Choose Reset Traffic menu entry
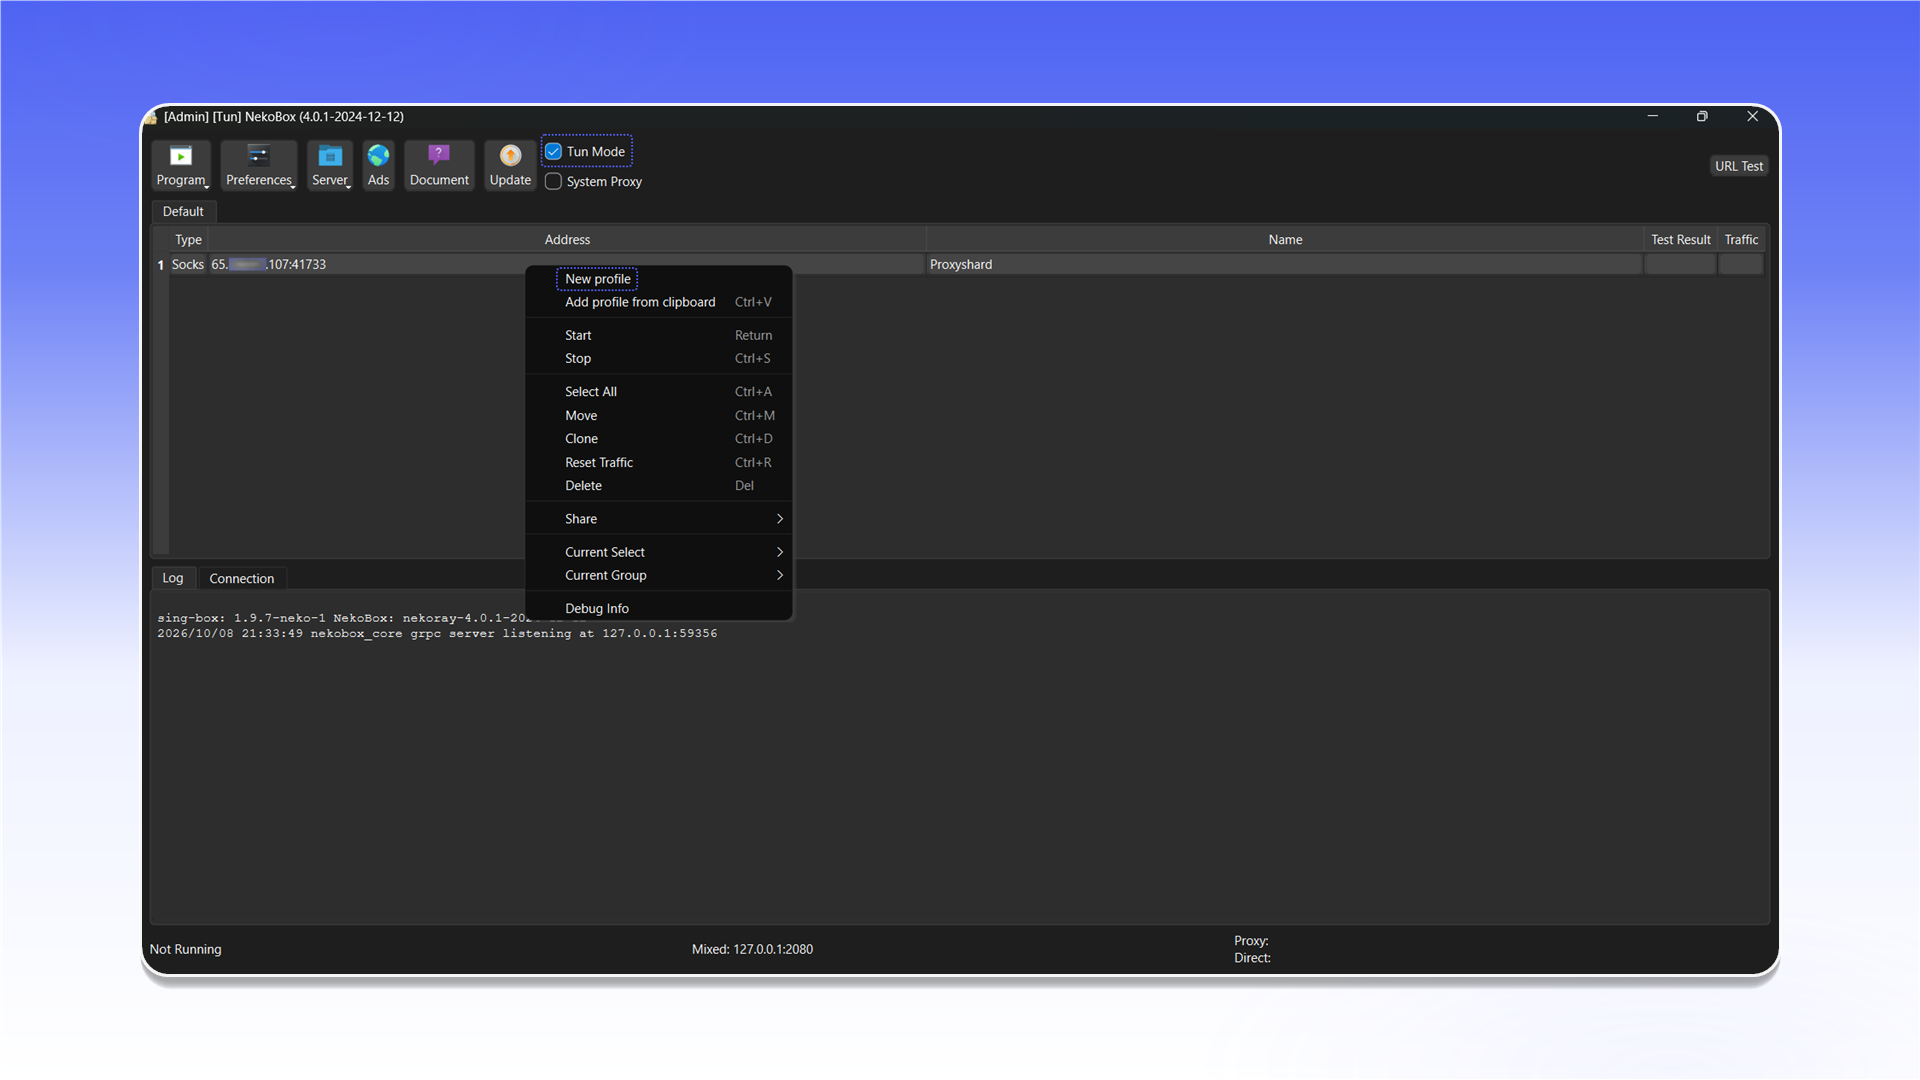The width and height of the screenshot is (1920, 1080). click(659, 463)
